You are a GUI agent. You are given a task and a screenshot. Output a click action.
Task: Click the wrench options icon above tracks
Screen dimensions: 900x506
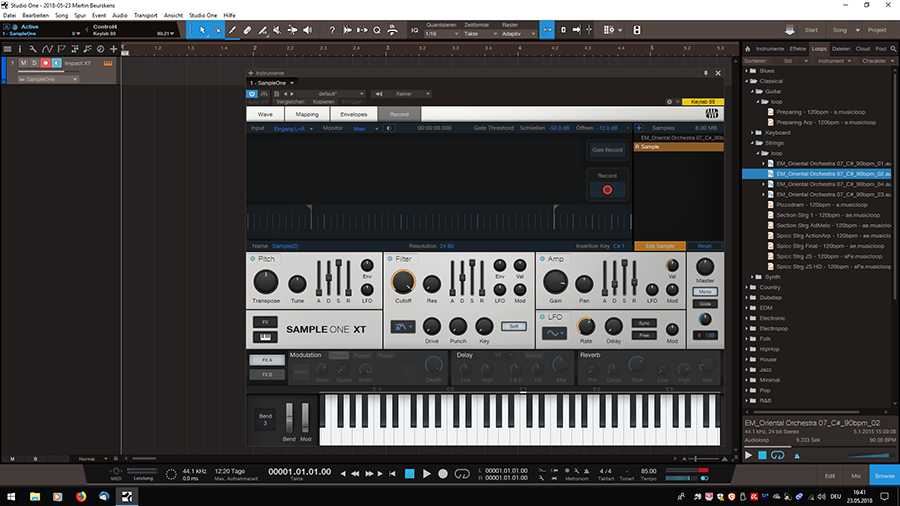[33, 49]
